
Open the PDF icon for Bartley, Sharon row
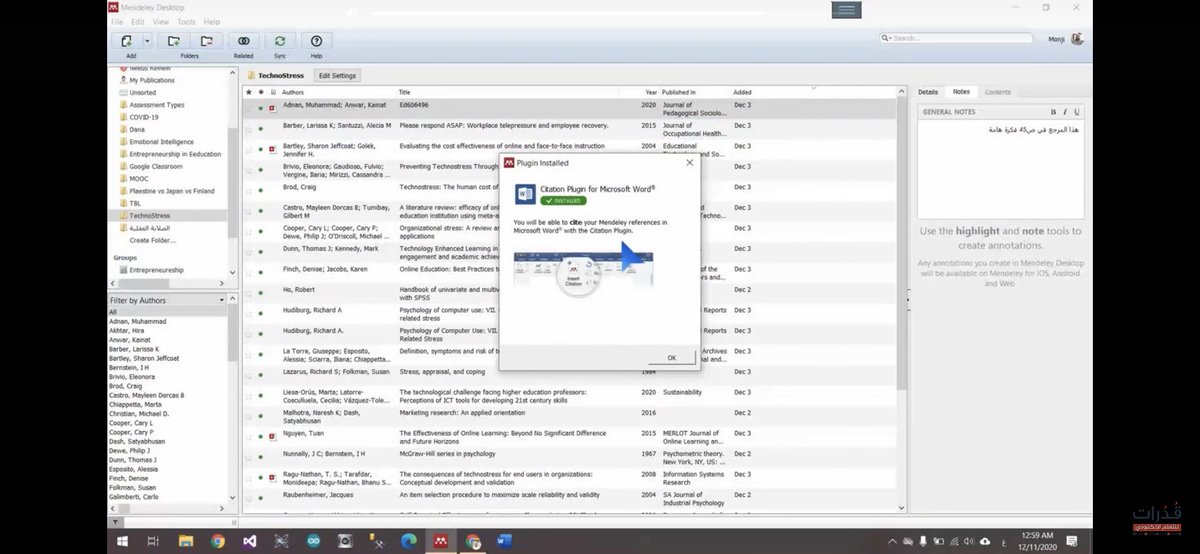272,149
